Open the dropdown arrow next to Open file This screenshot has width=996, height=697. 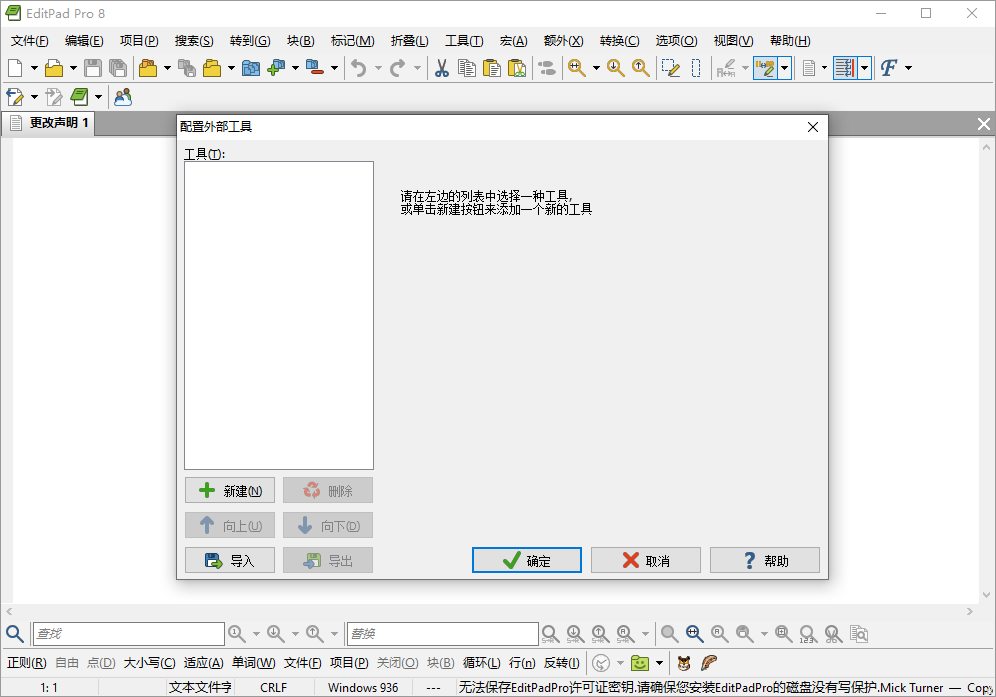tap(73, 68)
